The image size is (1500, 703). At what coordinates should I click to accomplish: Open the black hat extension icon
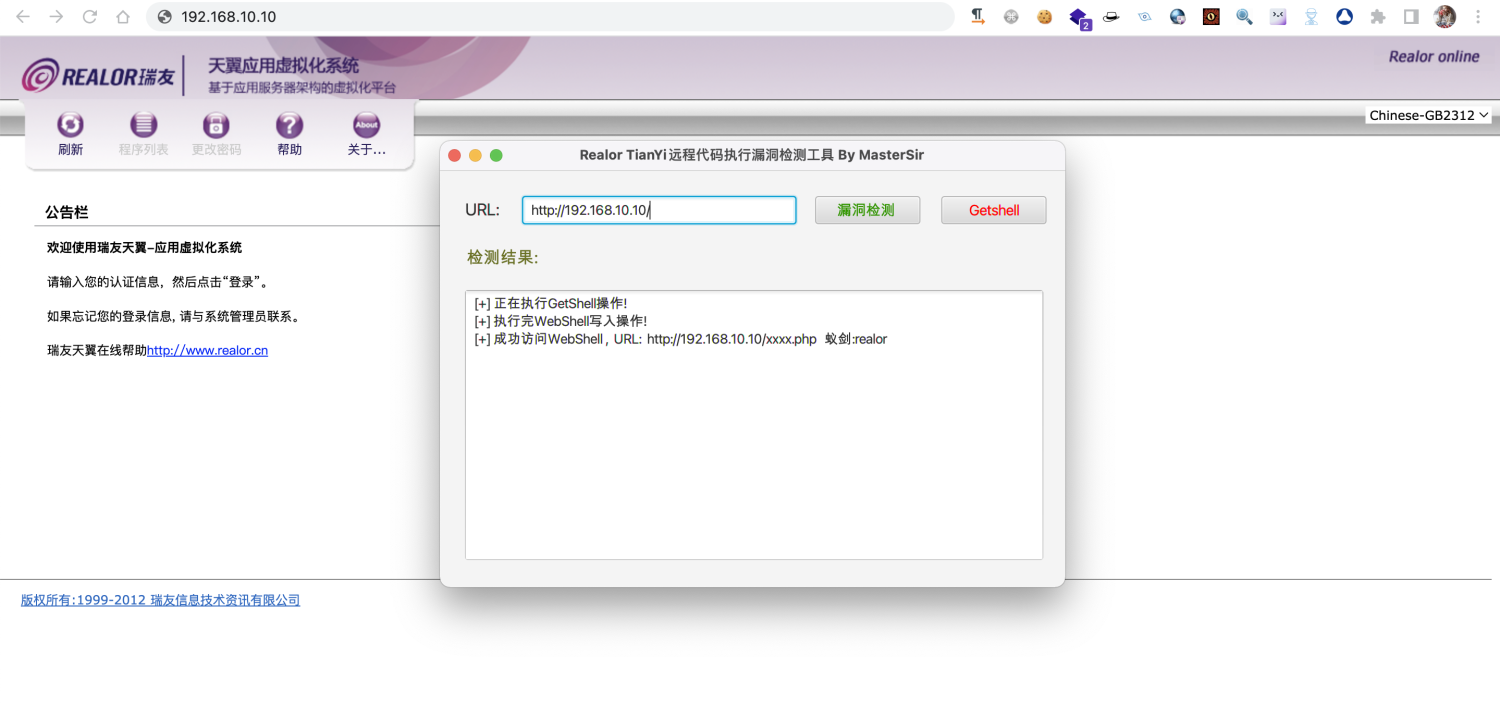(x=1111, y=16)
